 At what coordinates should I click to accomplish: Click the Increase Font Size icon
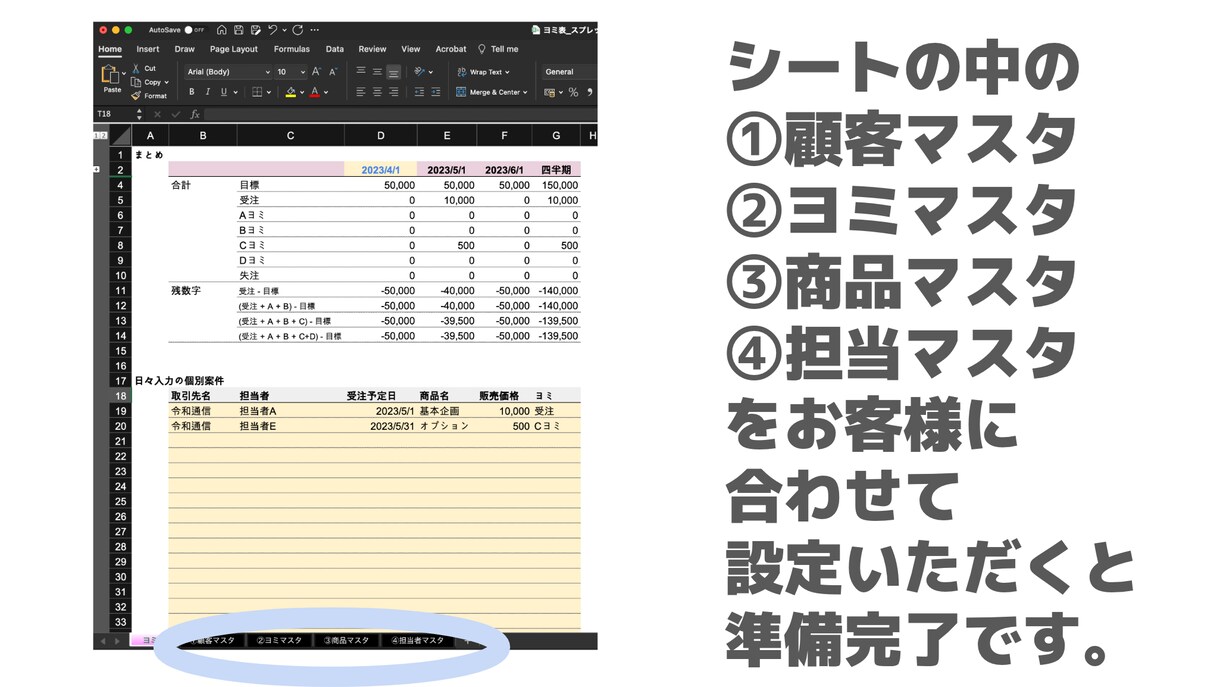(x=316, y=72)
